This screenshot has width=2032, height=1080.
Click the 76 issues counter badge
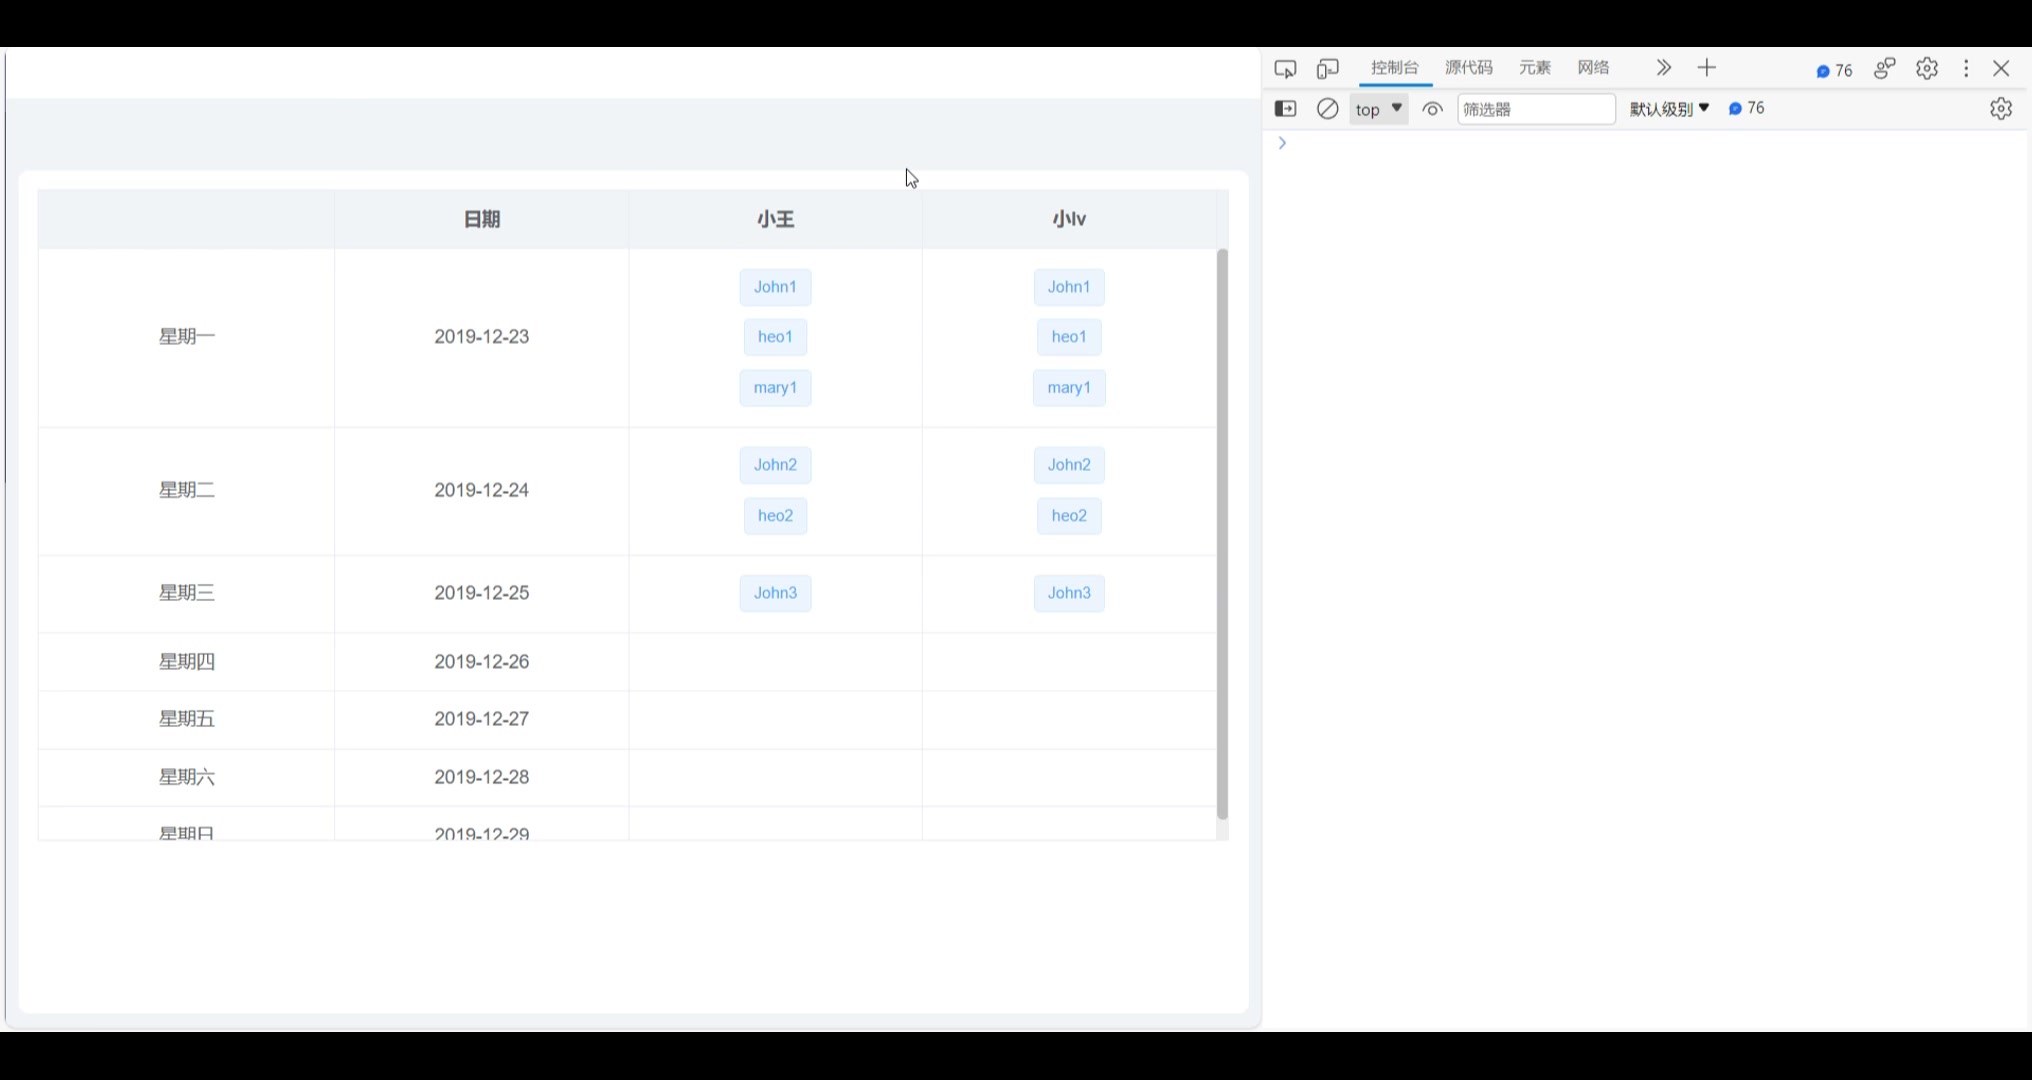1834,70
